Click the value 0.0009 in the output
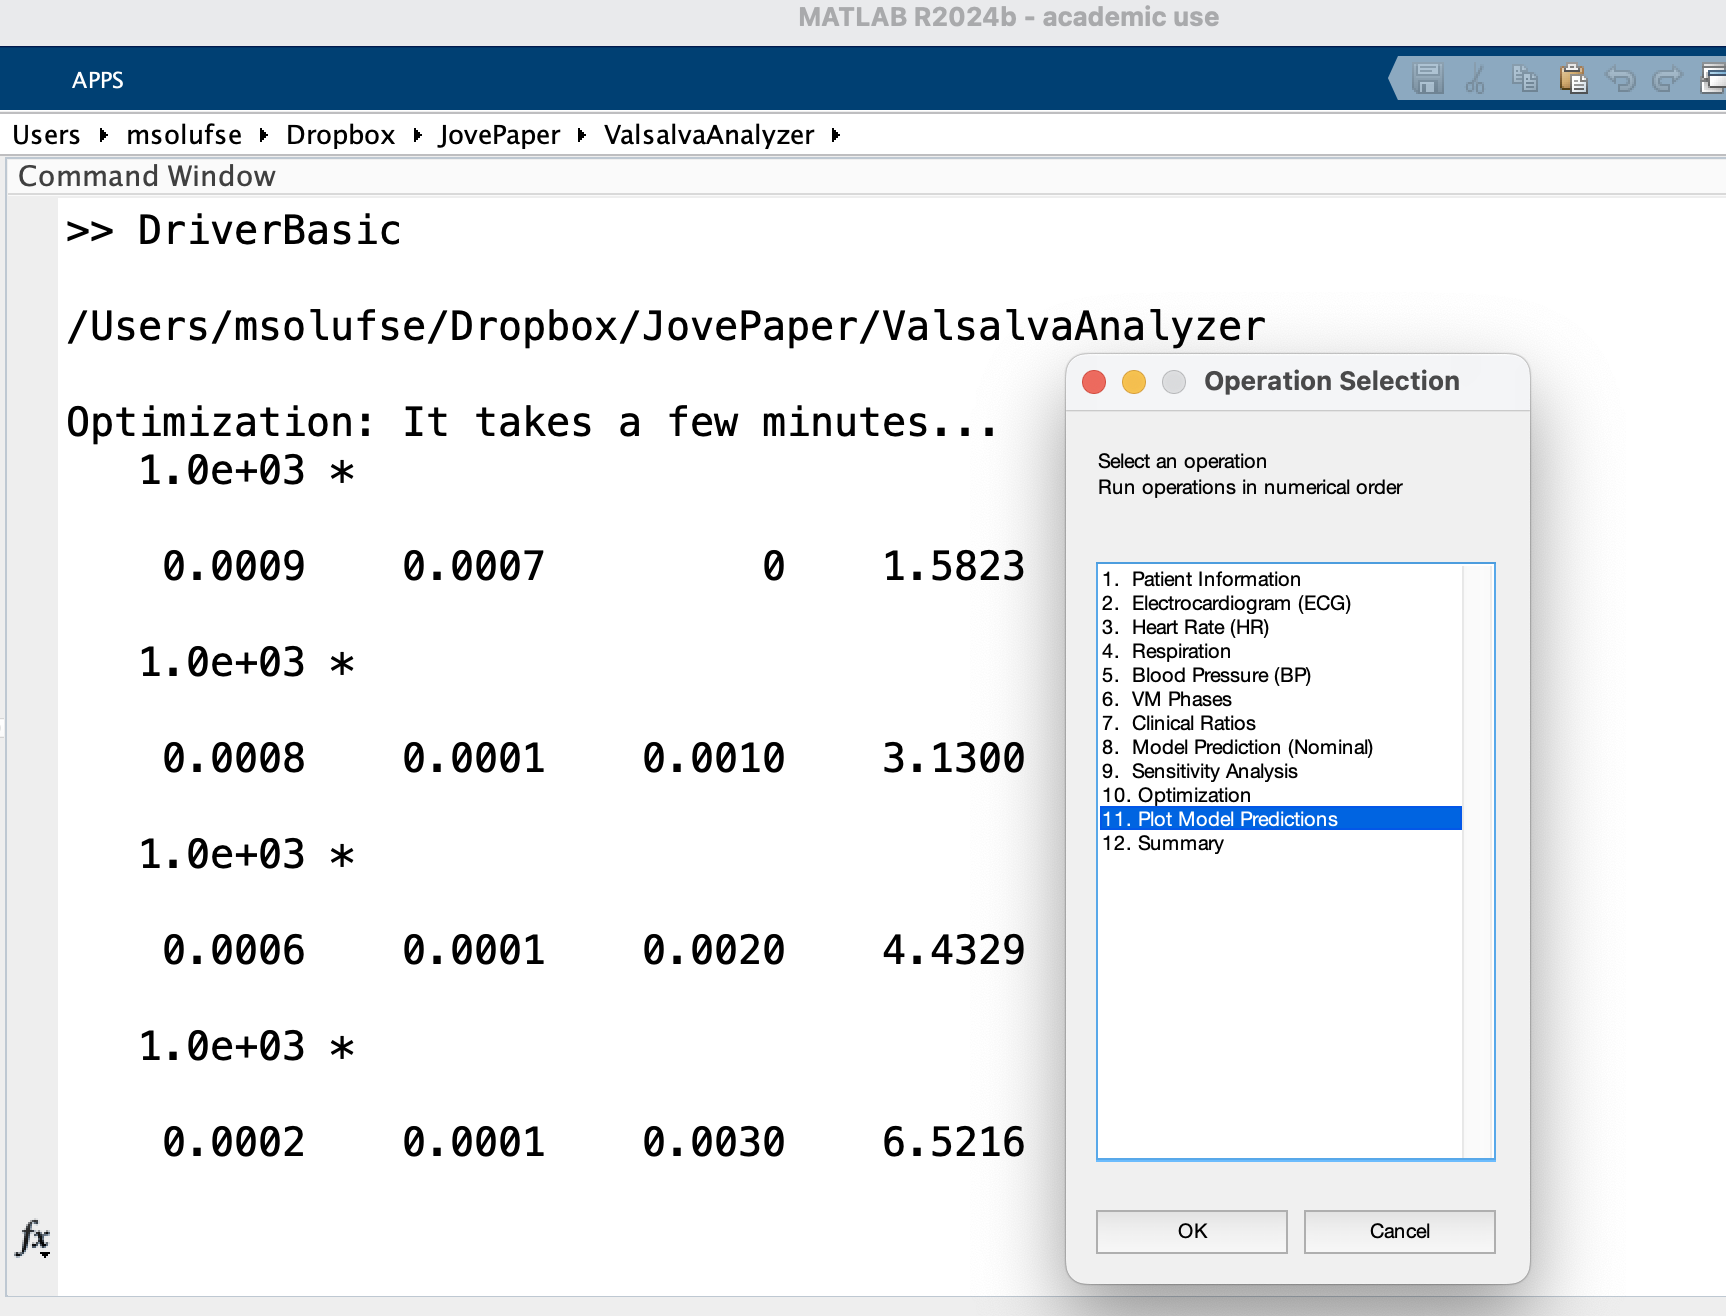 pos(234,567)
